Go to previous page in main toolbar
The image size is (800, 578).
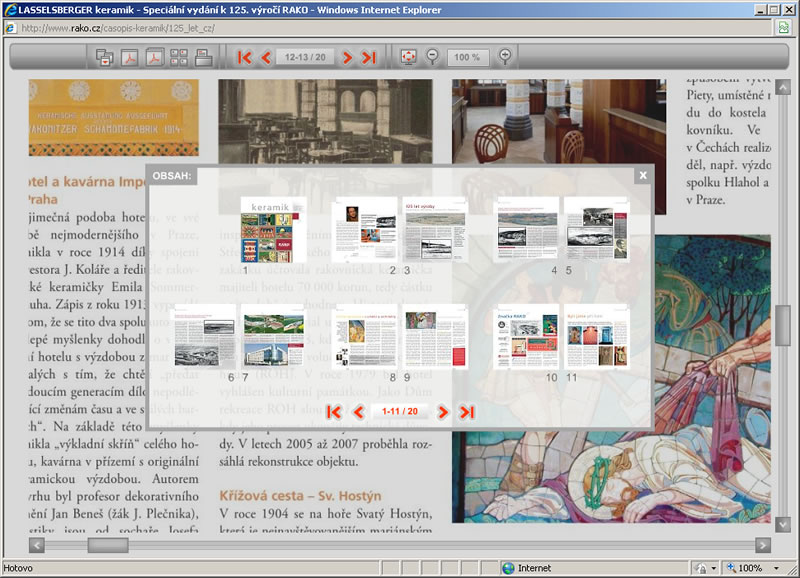click(266, 57)
